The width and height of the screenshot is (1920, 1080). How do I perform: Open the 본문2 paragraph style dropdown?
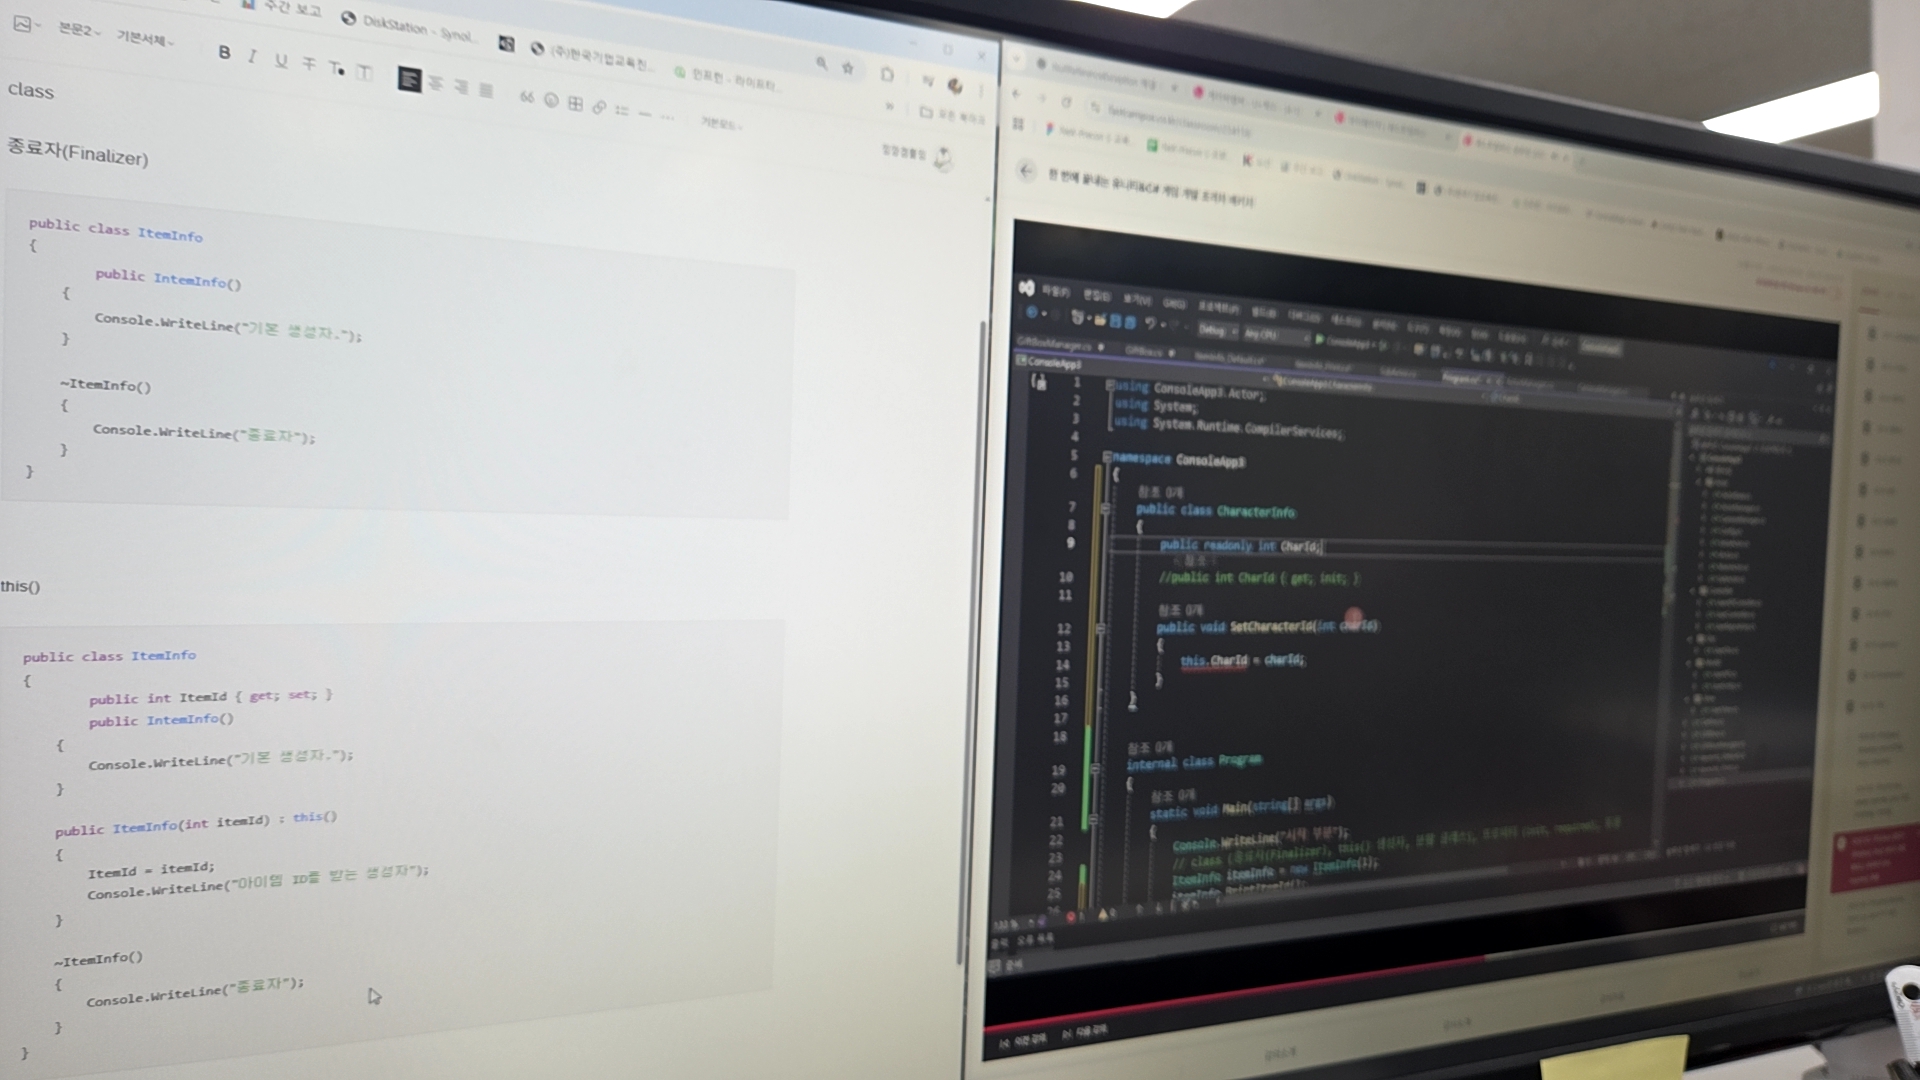pyautogui.click(x=78, y=31)
